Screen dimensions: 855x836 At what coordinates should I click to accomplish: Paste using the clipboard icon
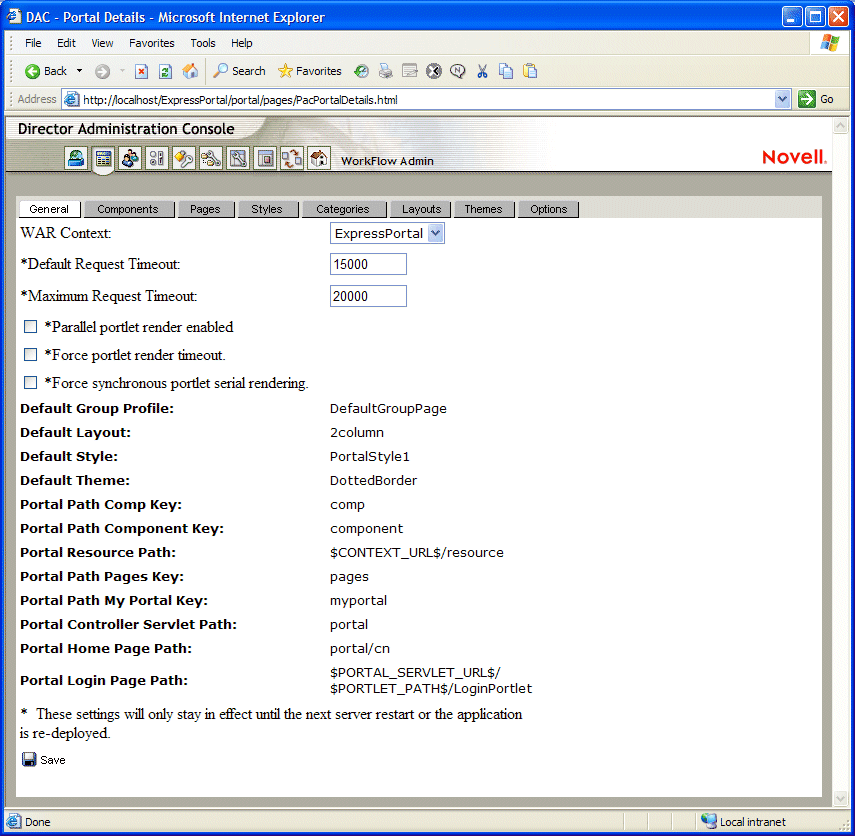(530, 71)
